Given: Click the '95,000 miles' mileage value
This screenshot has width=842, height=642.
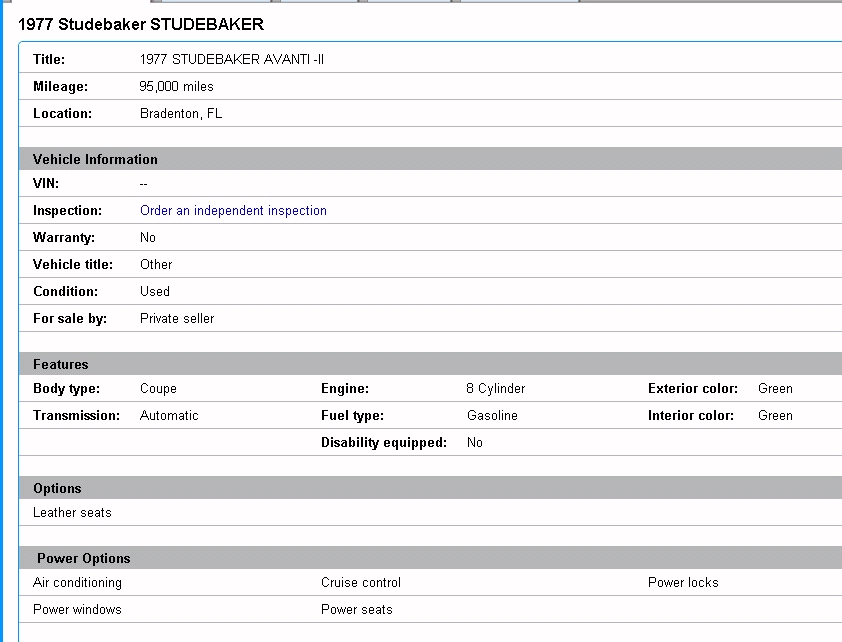Looking at the screenshot, I should 176,86.
